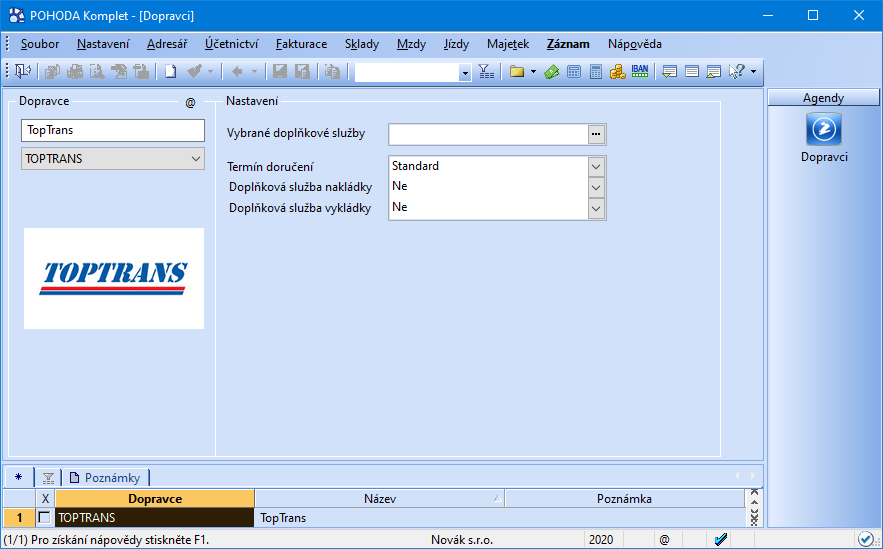Click the yellow folder toolbar icon

517,72
